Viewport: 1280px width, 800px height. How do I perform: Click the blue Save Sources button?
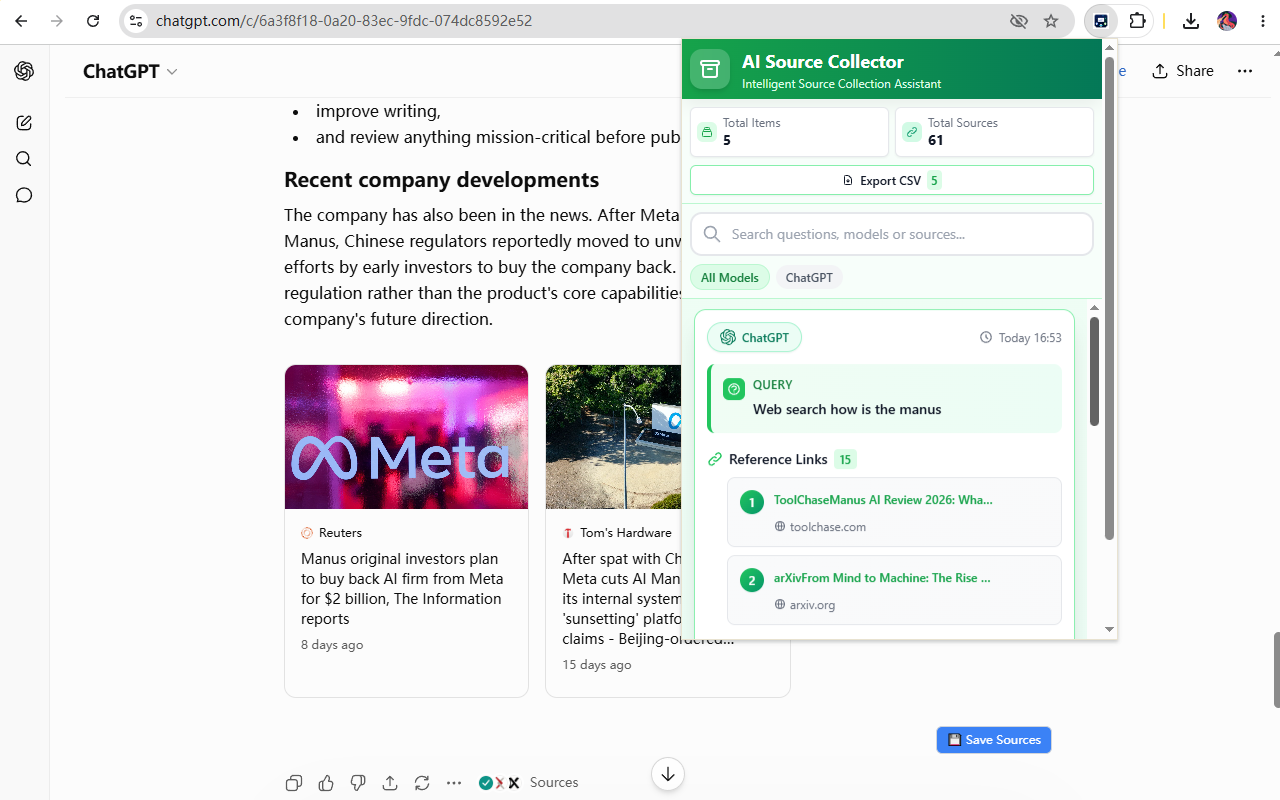point(994,740)
